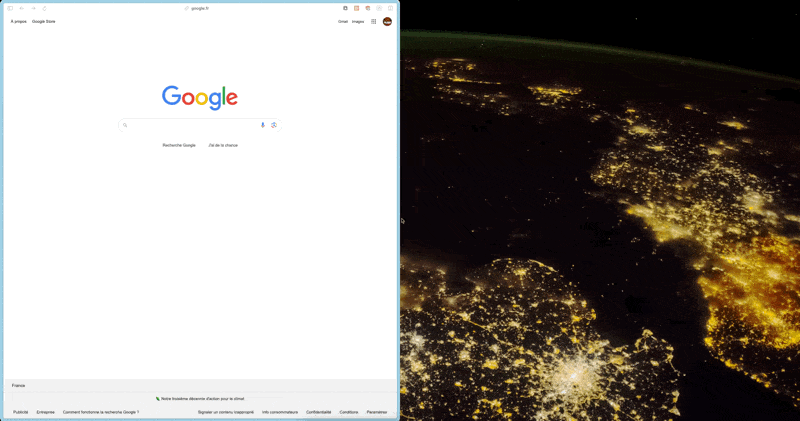The image size is (800, 421).
Task: Click the Google account profile avatar
Action: pyautogui.click(x=387, y=21)
